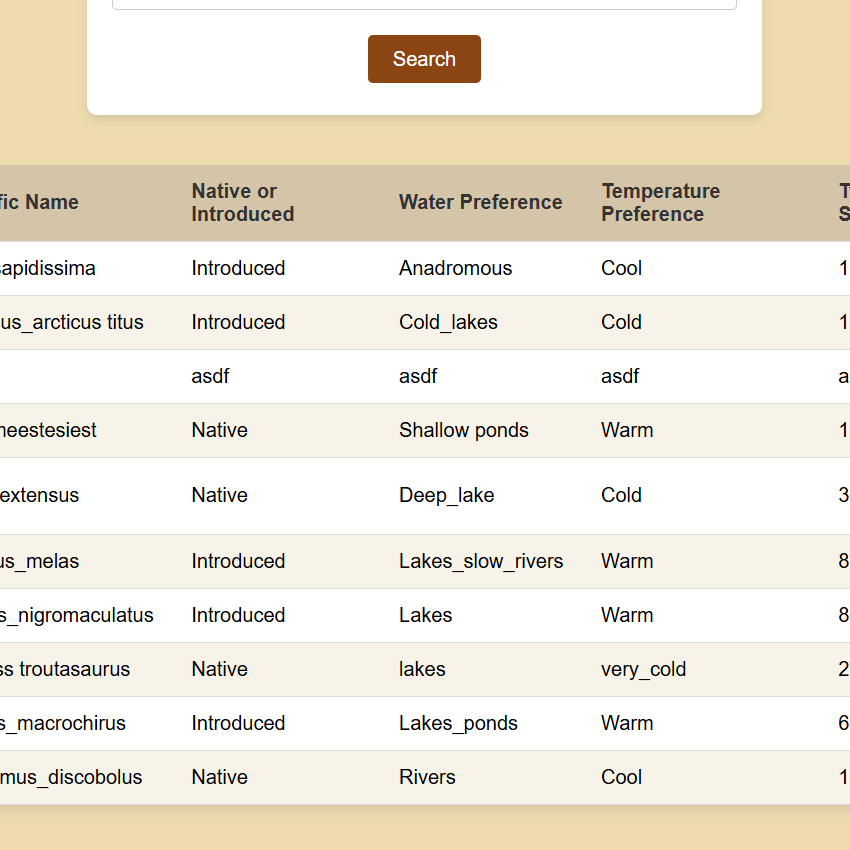Click the scientific name ending in troutasaurus
Viewport: 850px width, 850px height.
pos(65,669)
